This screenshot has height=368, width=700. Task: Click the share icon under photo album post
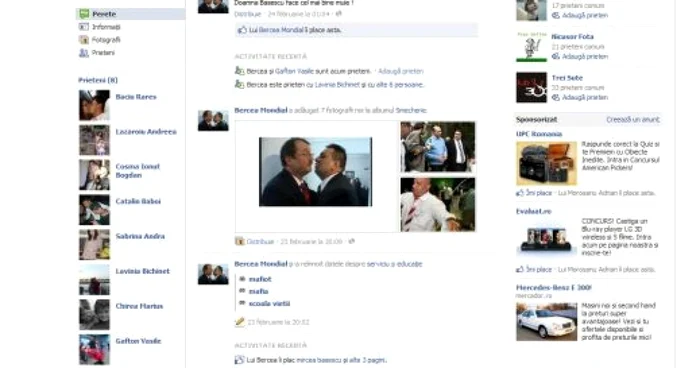click(351, 241)
